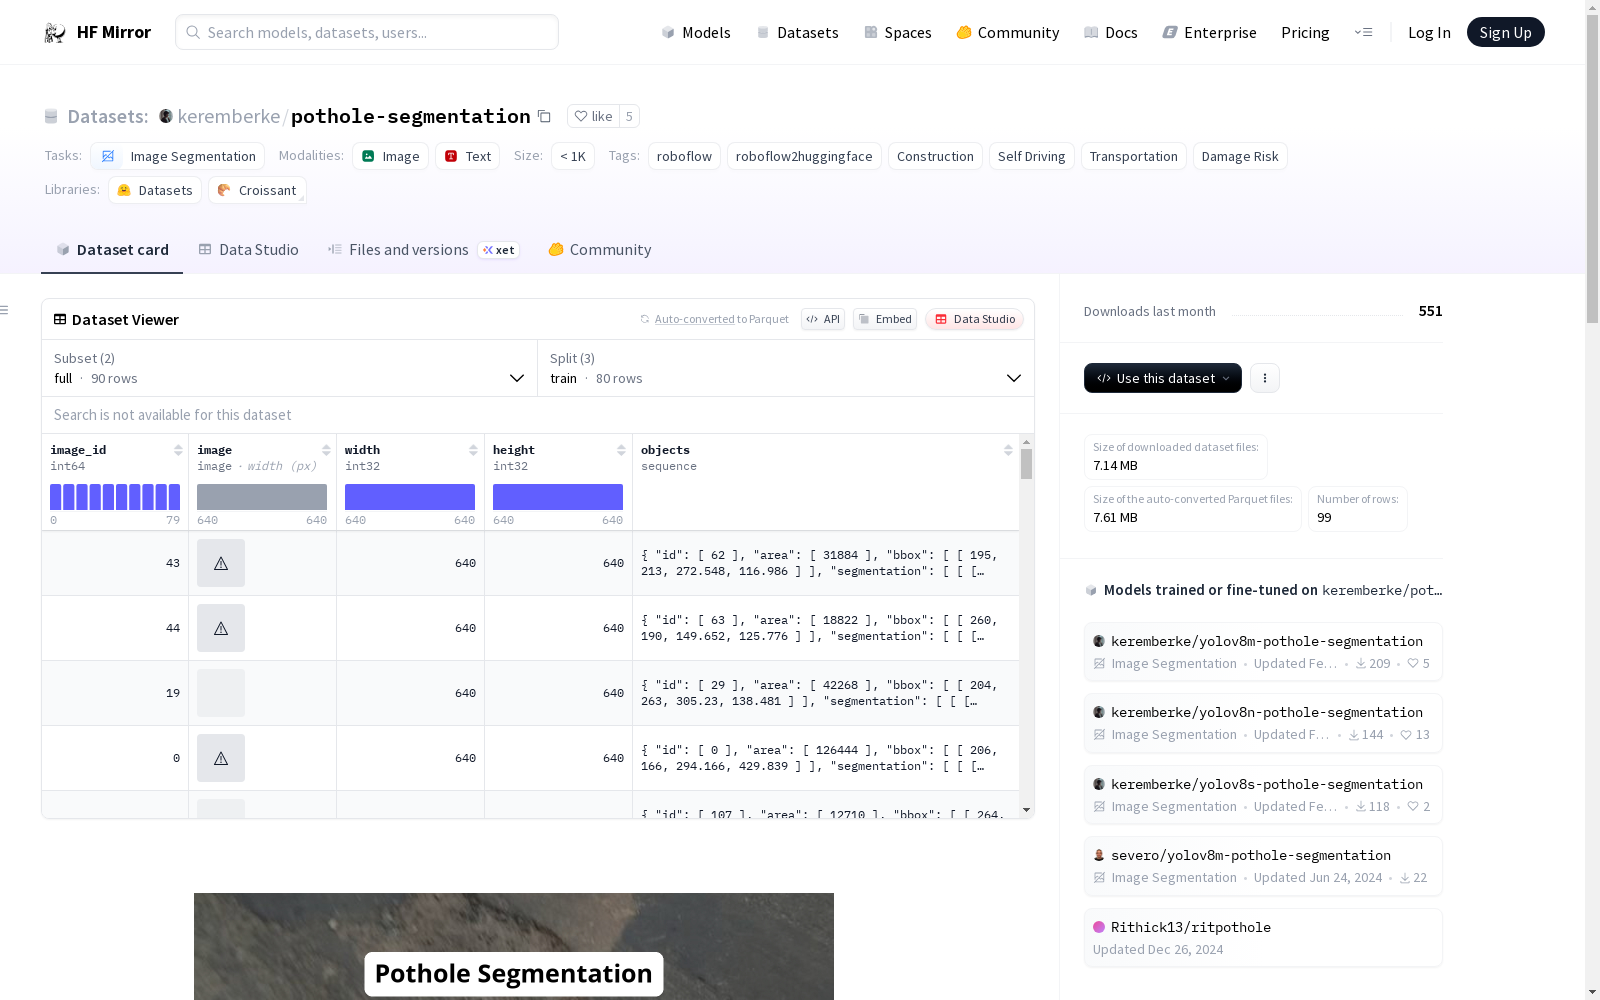Click the < 1K size tag
1600x1000 pixels.
[573, 156]
